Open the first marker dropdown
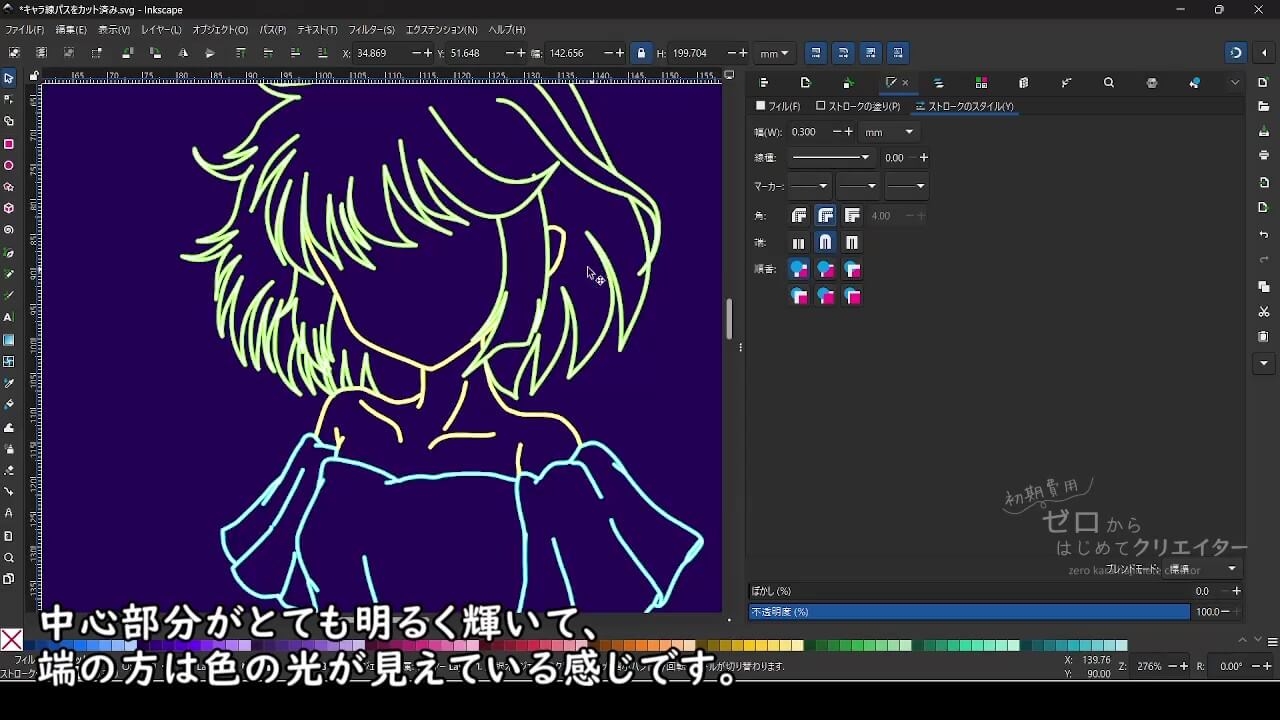The image size is (1280, 720). [809, 186]
